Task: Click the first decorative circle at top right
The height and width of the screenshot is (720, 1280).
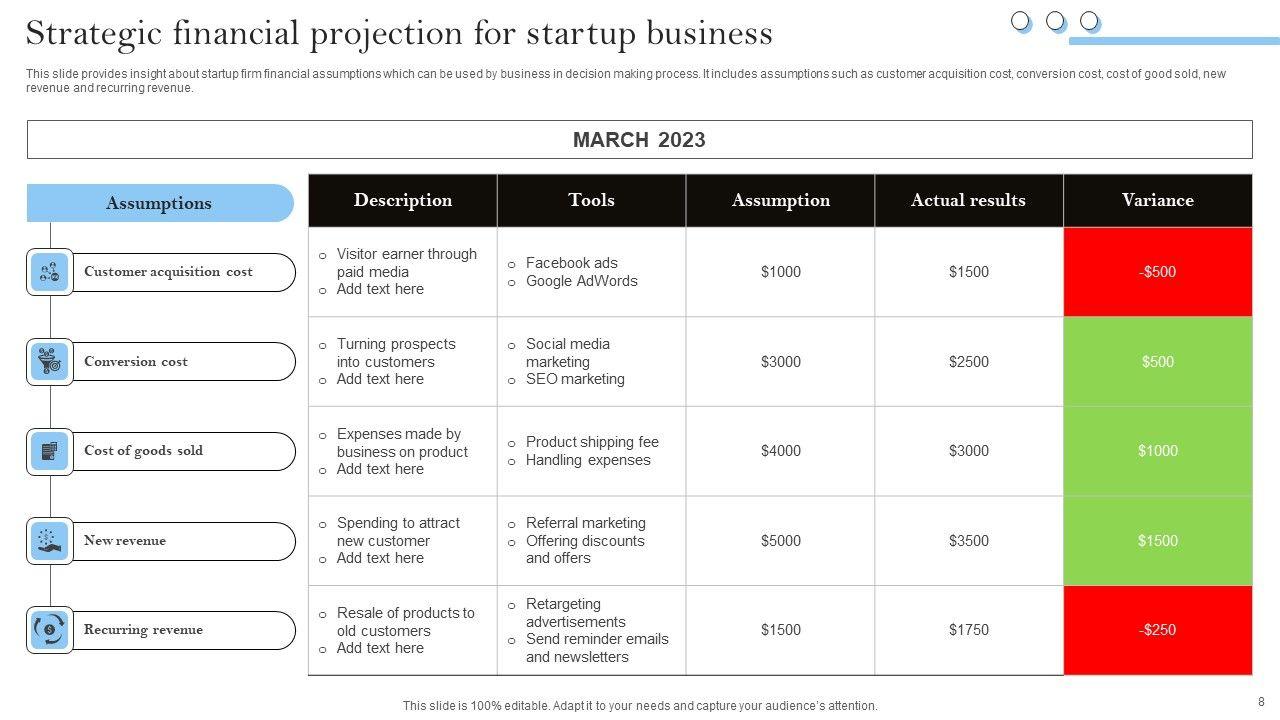Action: click(1020, 21)
